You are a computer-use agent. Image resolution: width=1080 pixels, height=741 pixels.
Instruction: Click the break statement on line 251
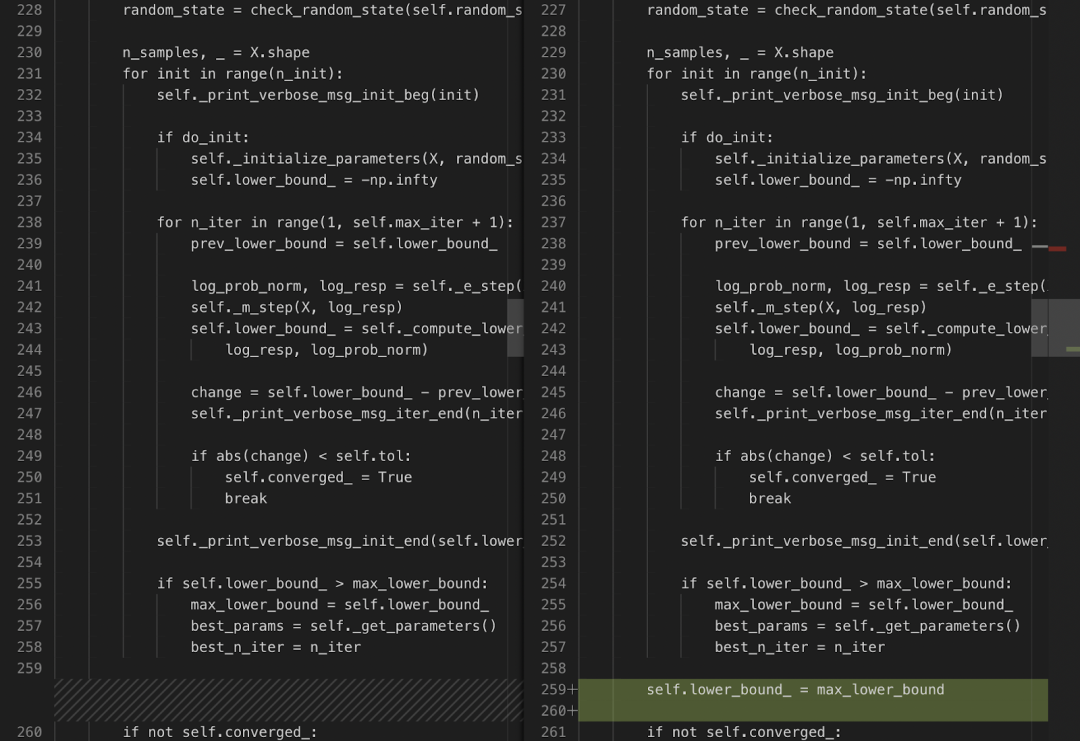245,499
